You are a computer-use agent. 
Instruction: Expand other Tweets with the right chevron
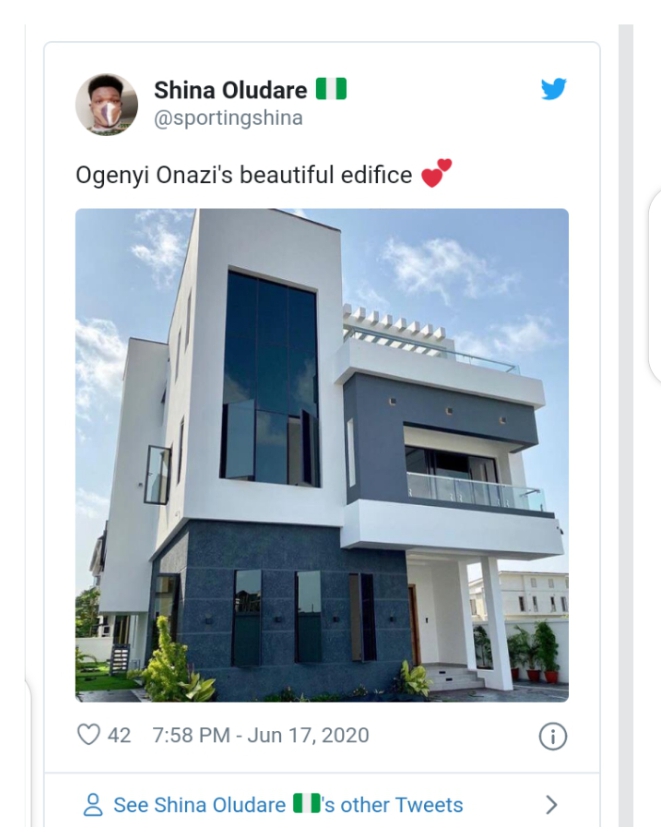[x=552, y=804]
